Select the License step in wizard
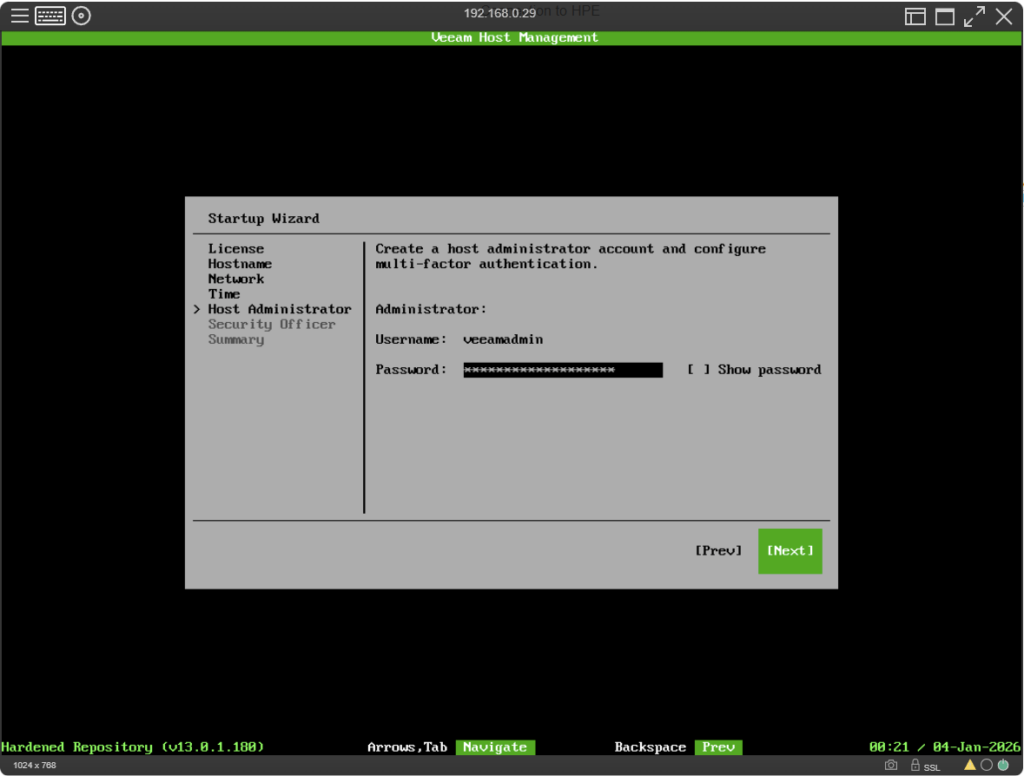The image size is (1024, 776). (236, 249)
